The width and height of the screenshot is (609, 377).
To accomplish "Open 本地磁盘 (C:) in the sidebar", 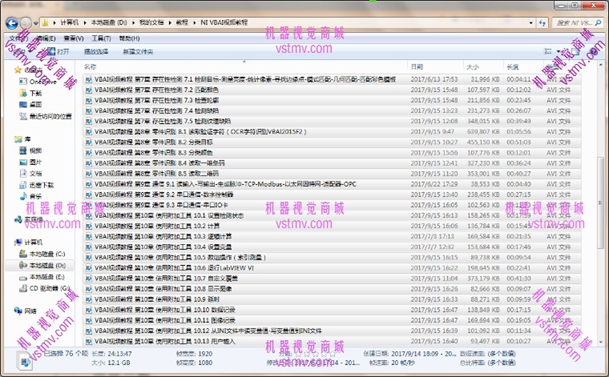I will [43, 254].
